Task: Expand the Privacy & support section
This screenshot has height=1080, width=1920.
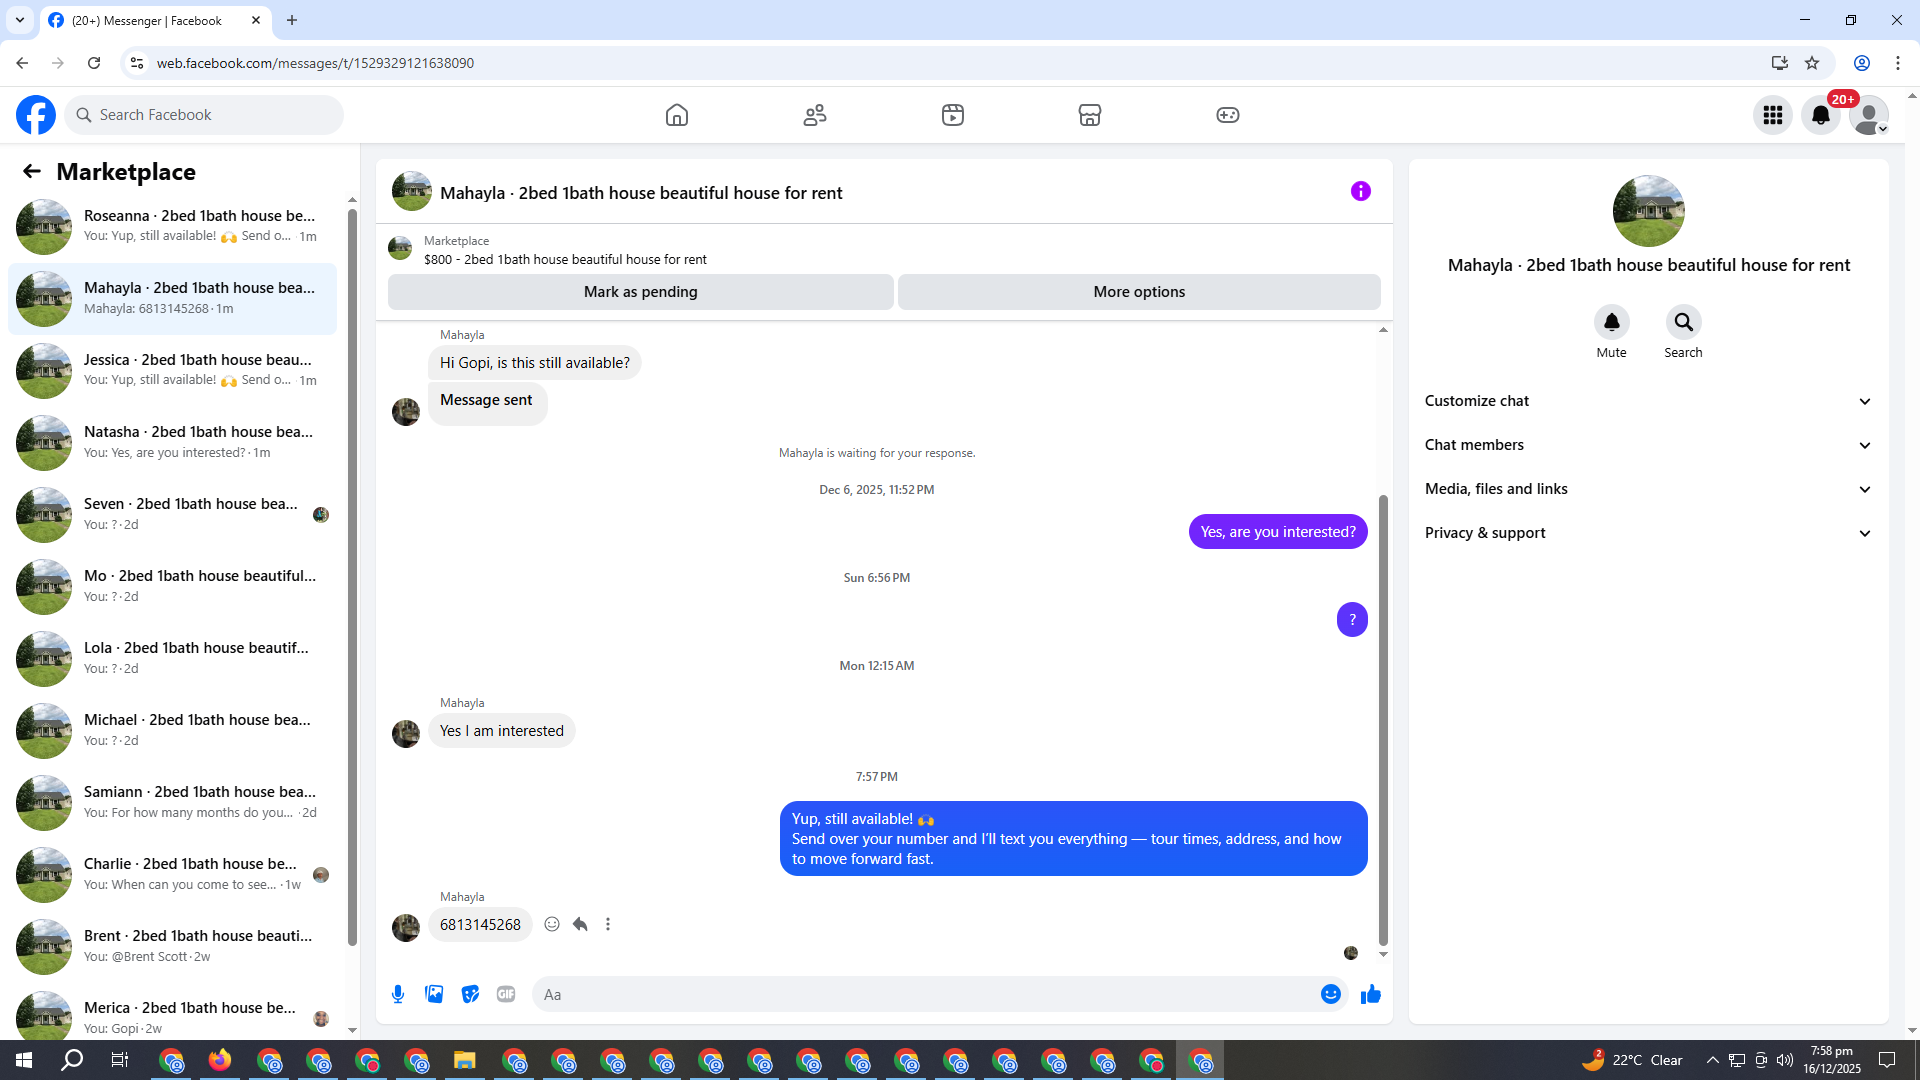Action: tap(1648, 533)
